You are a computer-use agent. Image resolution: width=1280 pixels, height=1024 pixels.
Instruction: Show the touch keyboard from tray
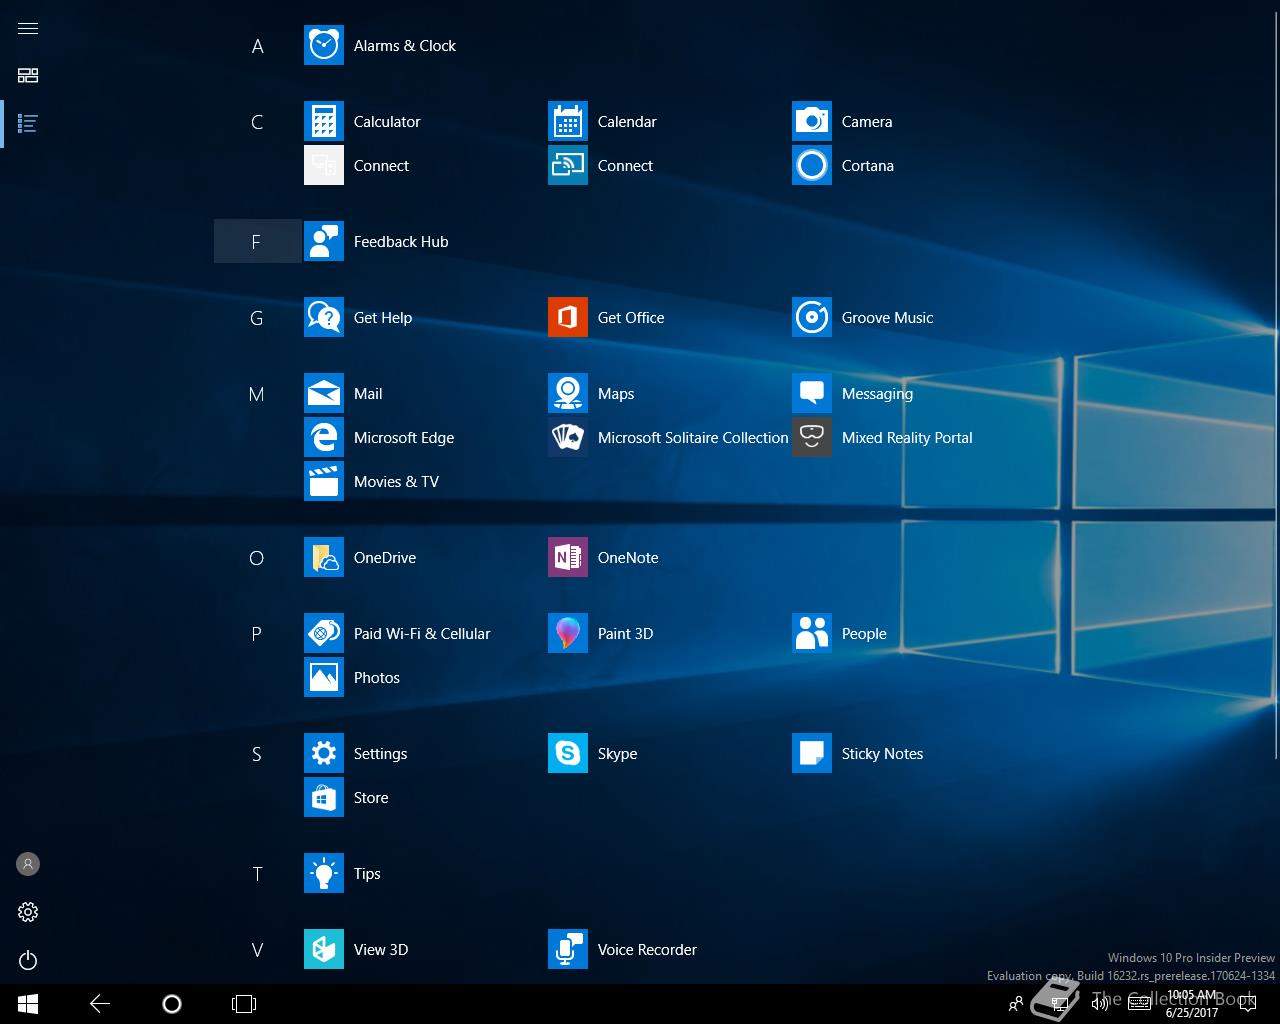coord(1140,1004)
